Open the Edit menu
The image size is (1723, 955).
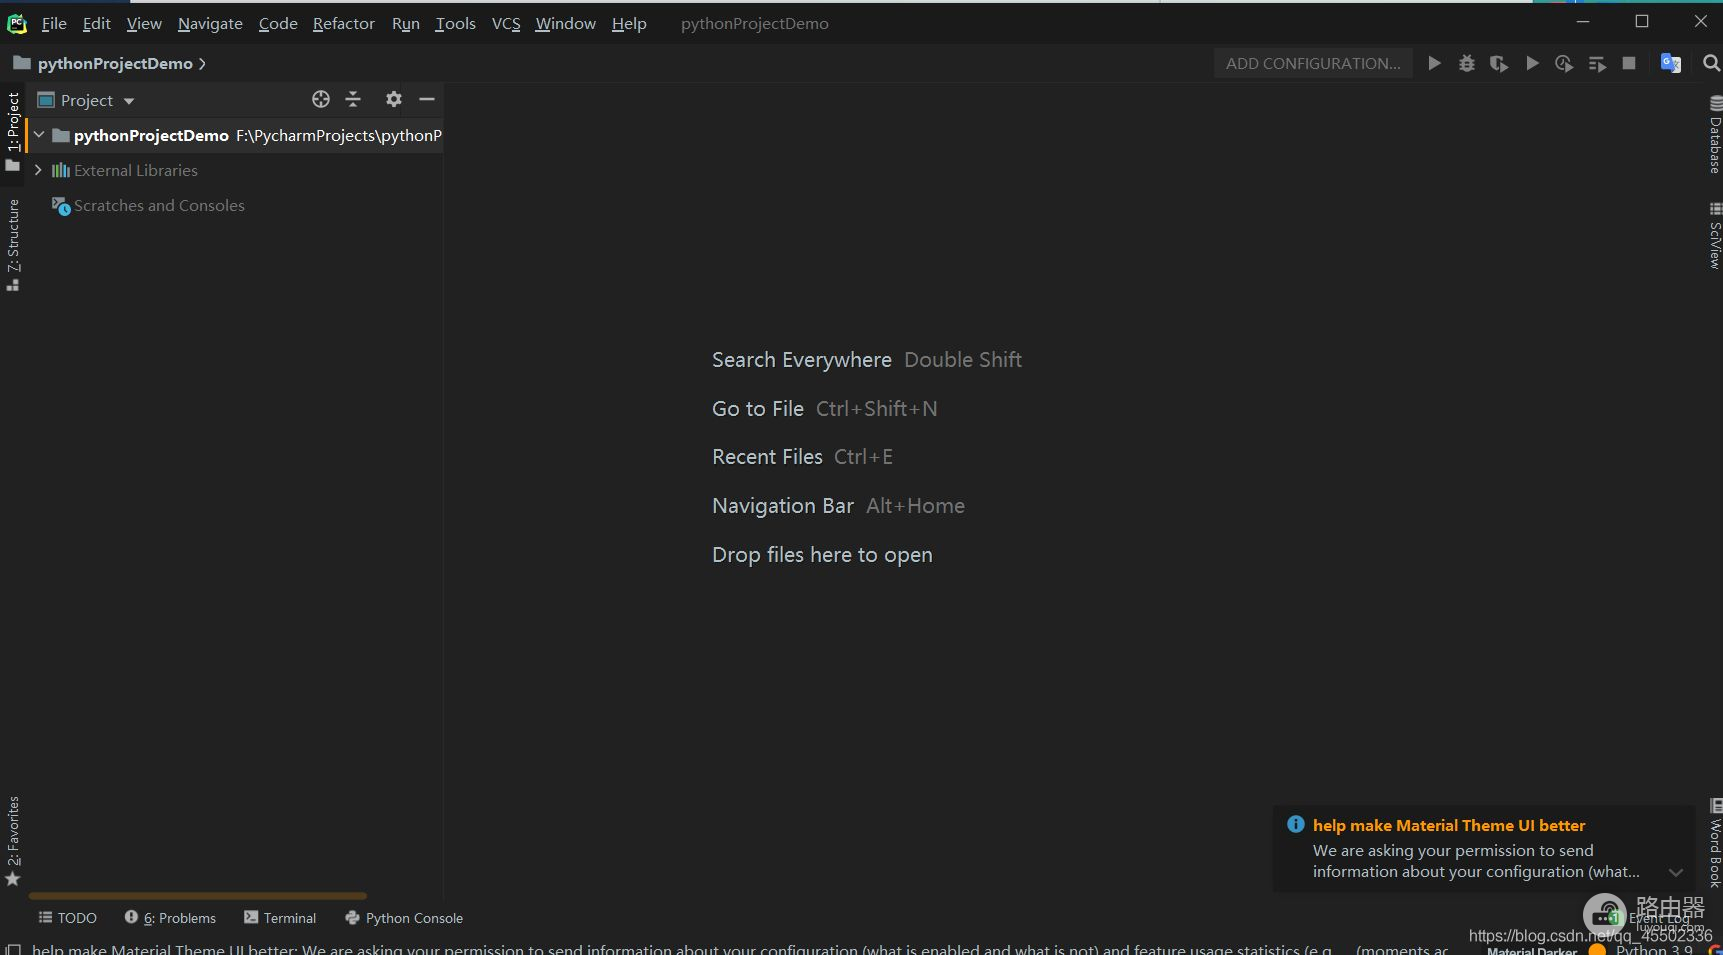click(96, 23)
